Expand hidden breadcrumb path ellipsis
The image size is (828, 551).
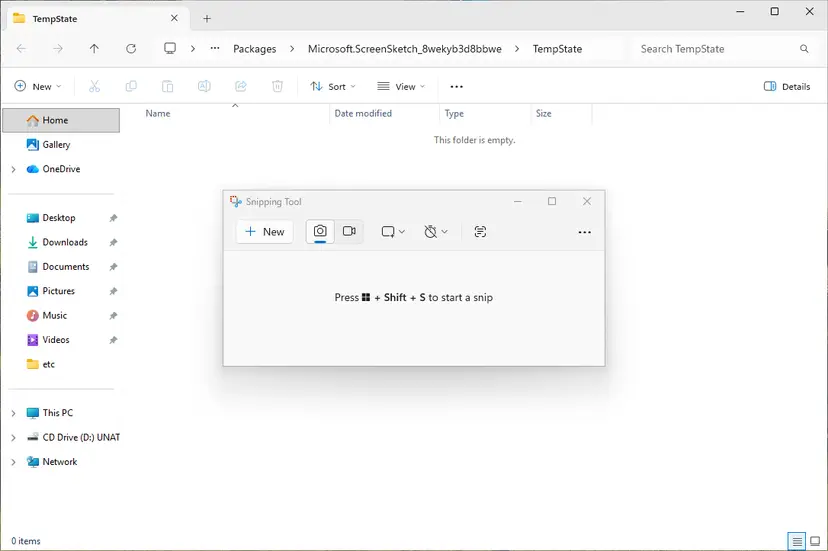point(215,48)
